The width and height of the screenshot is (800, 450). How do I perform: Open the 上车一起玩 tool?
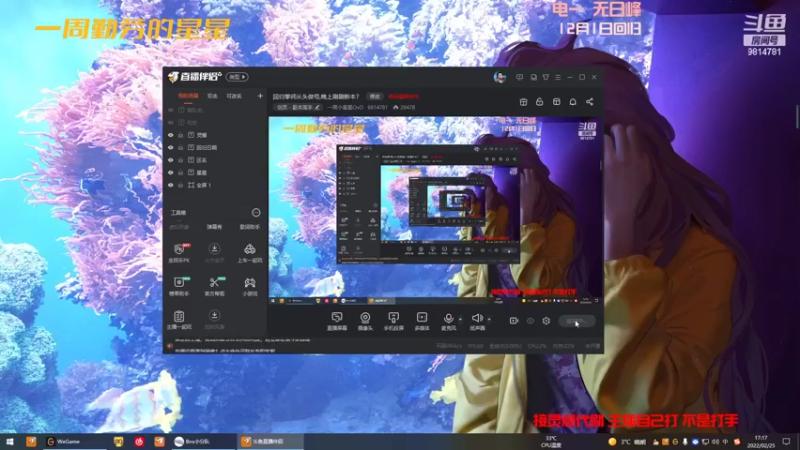249,253
